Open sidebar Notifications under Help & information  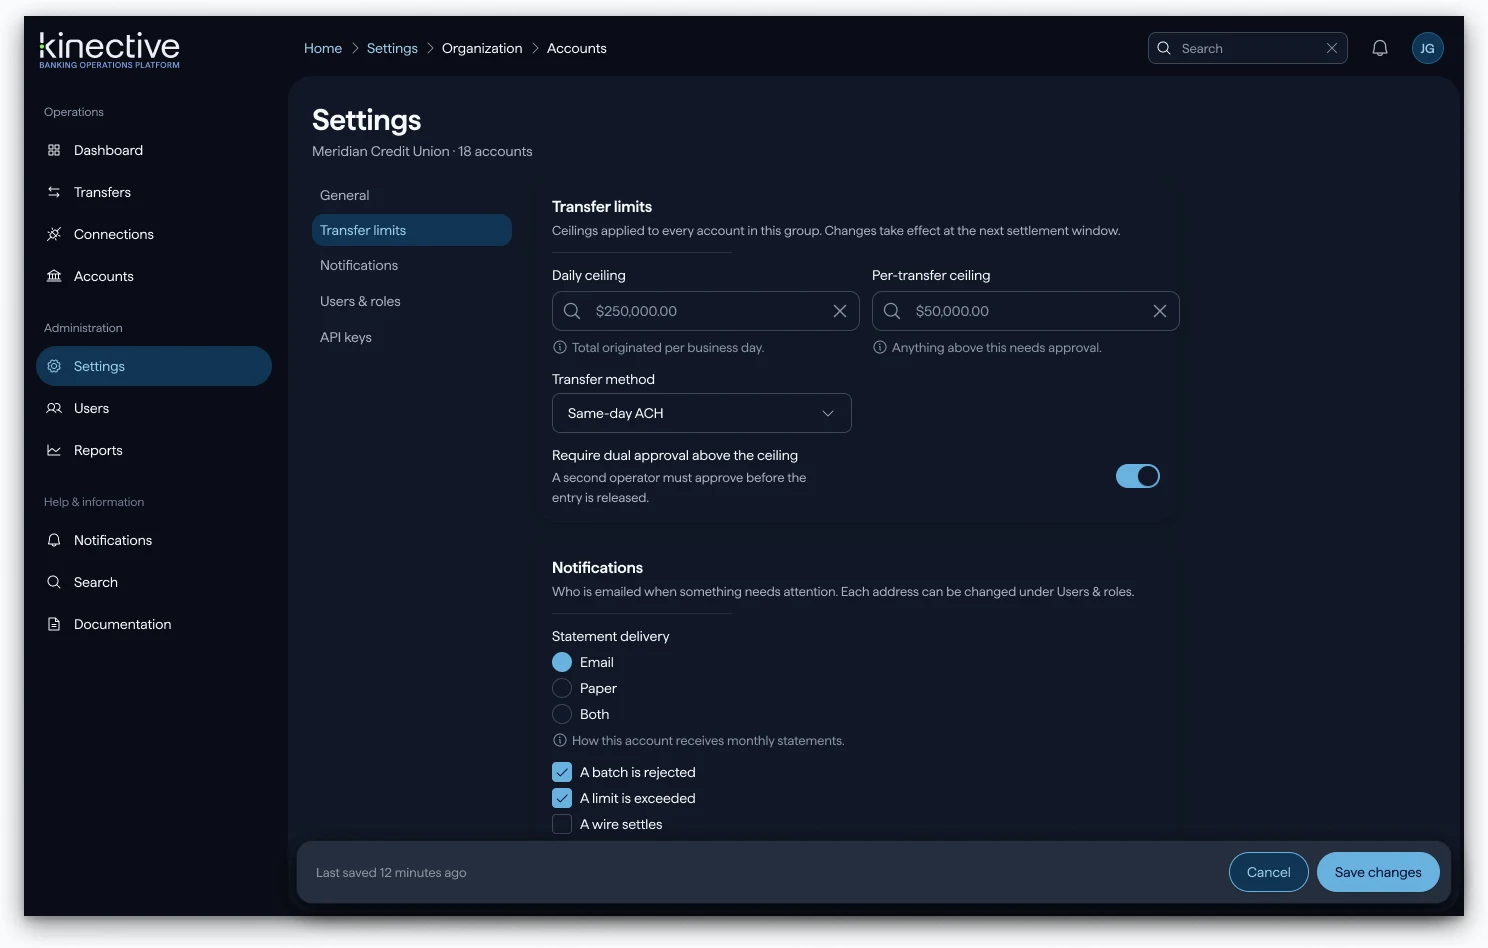pos(154,540)
